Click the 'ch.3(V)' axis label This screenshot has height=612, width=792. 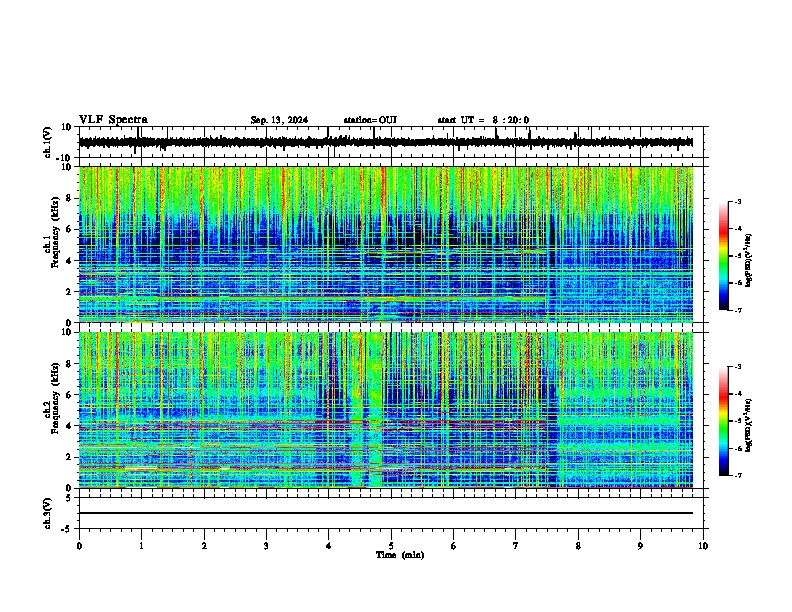47,513
